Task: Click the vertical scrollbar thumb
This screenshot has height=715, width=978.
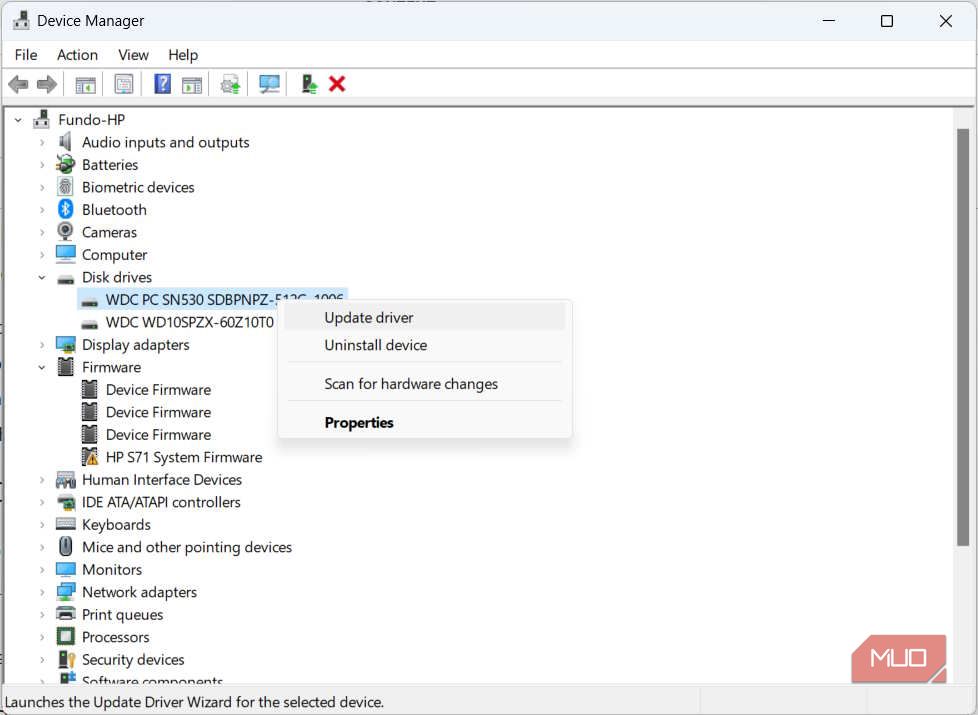Action: [962, 337]
